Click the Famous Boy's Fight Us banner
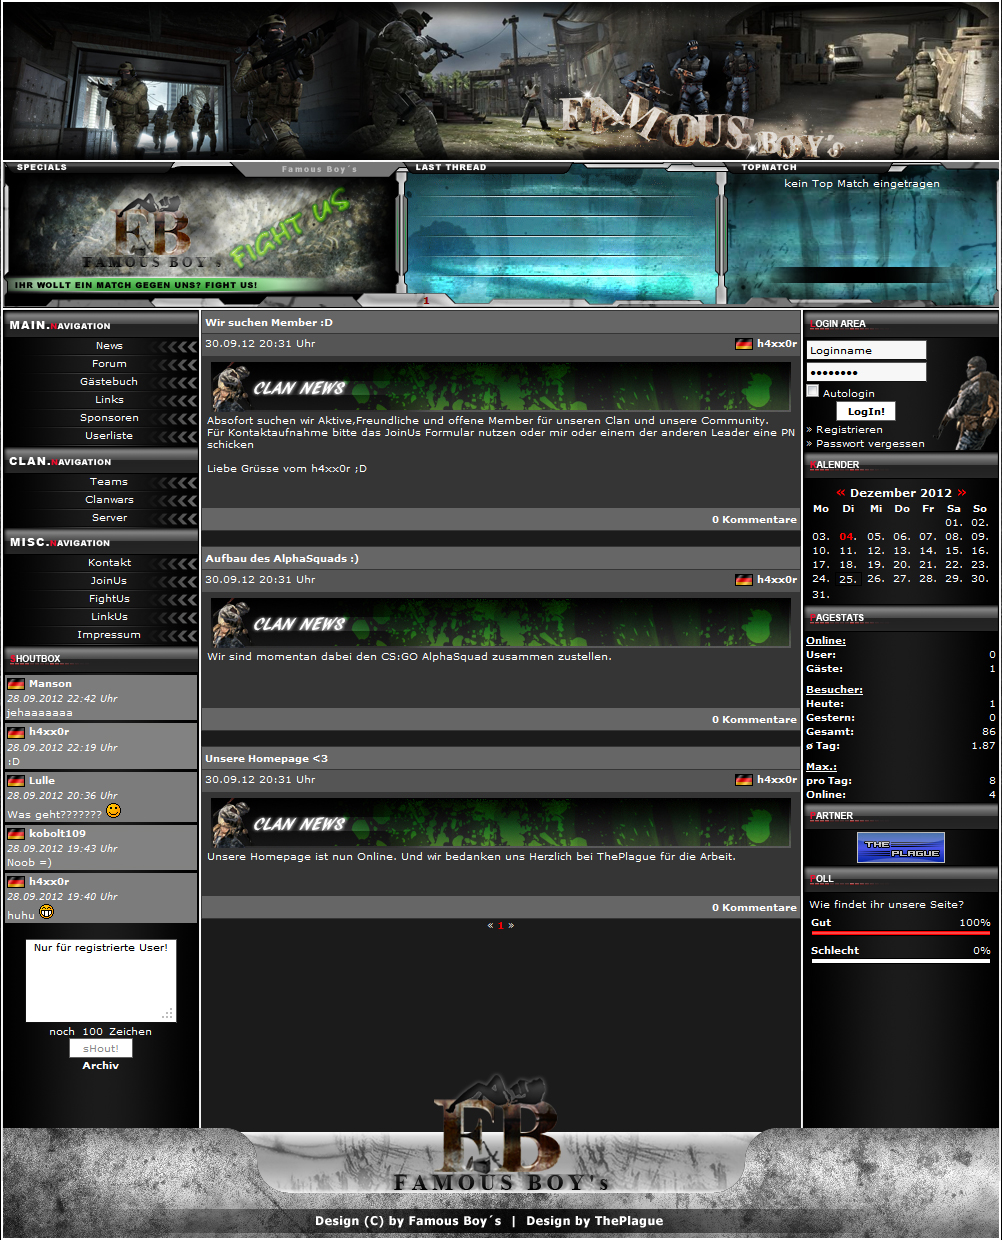This screenshot has width=1002, height=1241. 200,238
